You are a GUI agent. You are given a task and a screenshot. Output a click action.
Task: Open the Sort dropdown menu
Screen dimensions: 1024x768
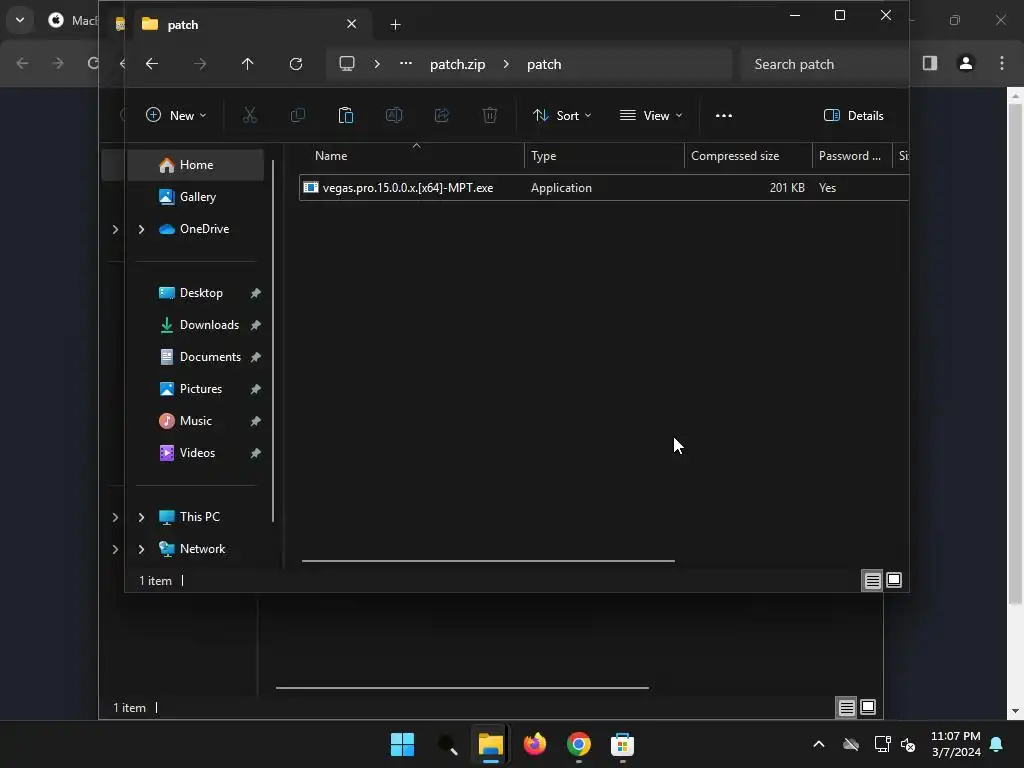tap(562, 116)
